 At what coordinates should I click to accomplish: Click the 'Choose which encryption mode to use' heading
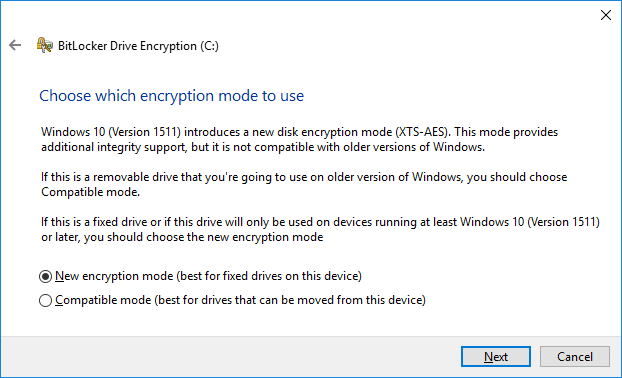(171, 96)
